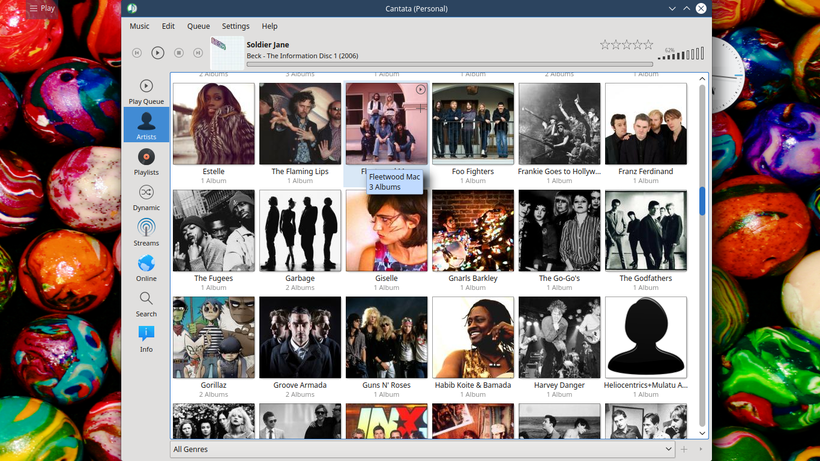Open the Info sidebar view
The height and width of the screenshot is (461, 820).
point(146,339)
